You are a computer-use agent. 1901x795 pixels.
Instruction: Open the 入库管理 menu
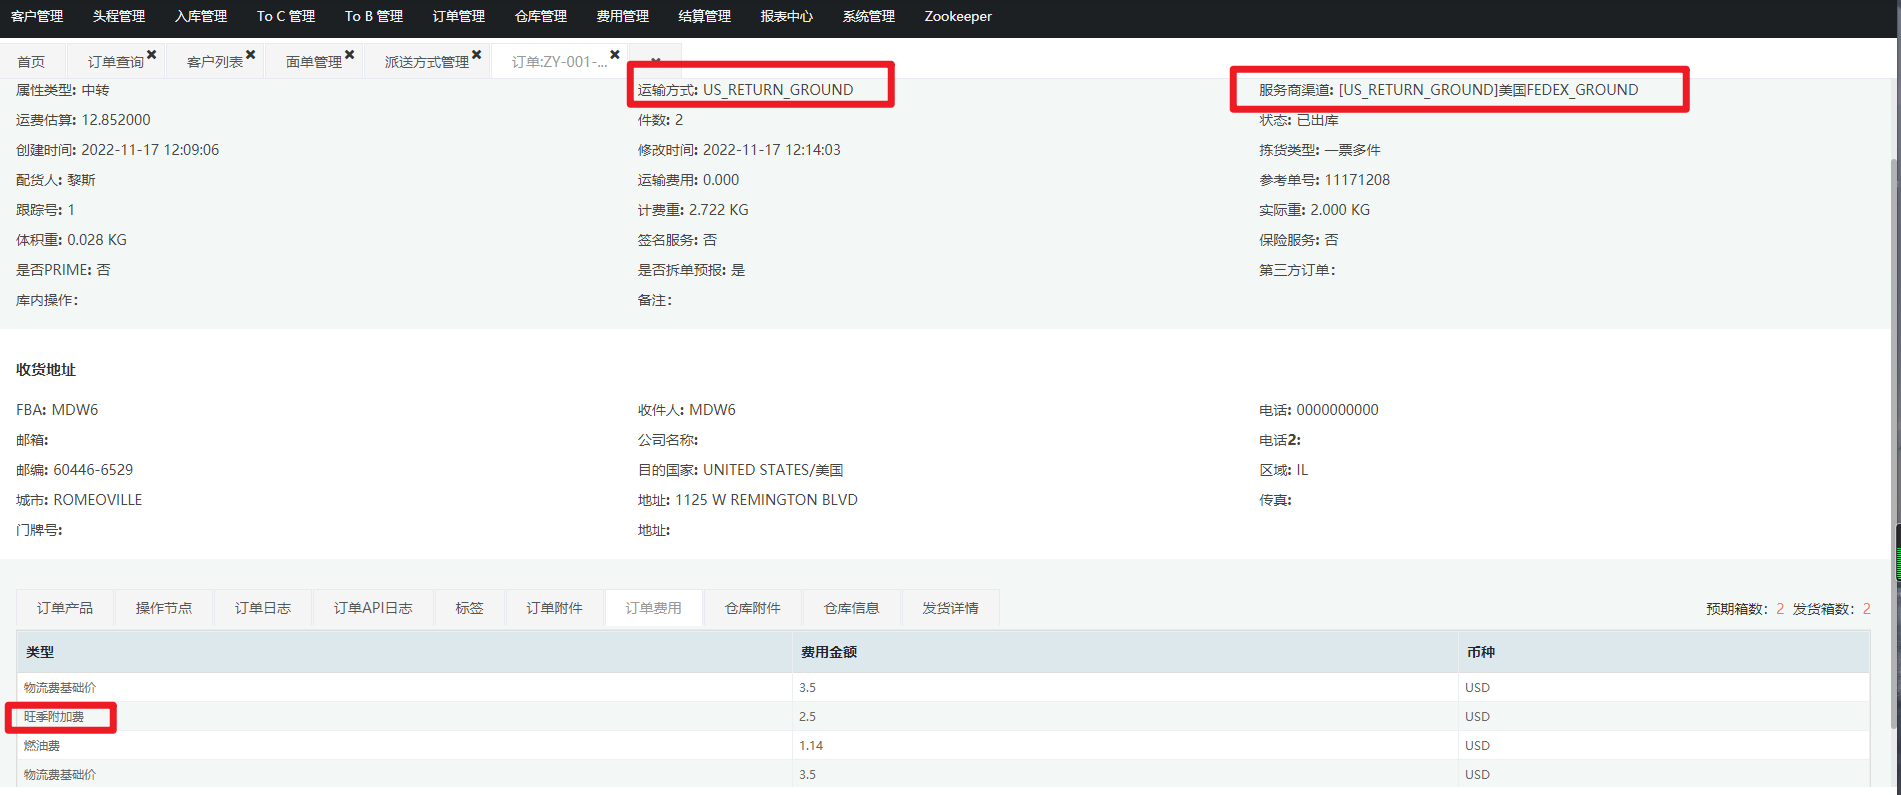pyautogui.click(x=201, y=16)
